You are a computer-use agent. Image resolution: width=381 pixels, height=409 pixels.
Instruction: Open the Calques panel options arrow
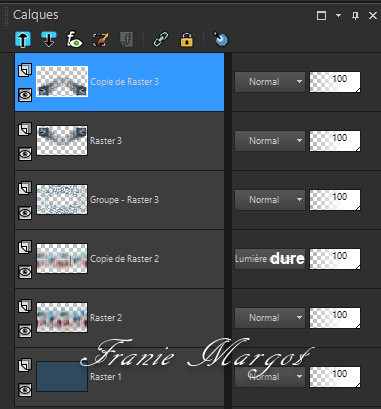click(338, 15)
